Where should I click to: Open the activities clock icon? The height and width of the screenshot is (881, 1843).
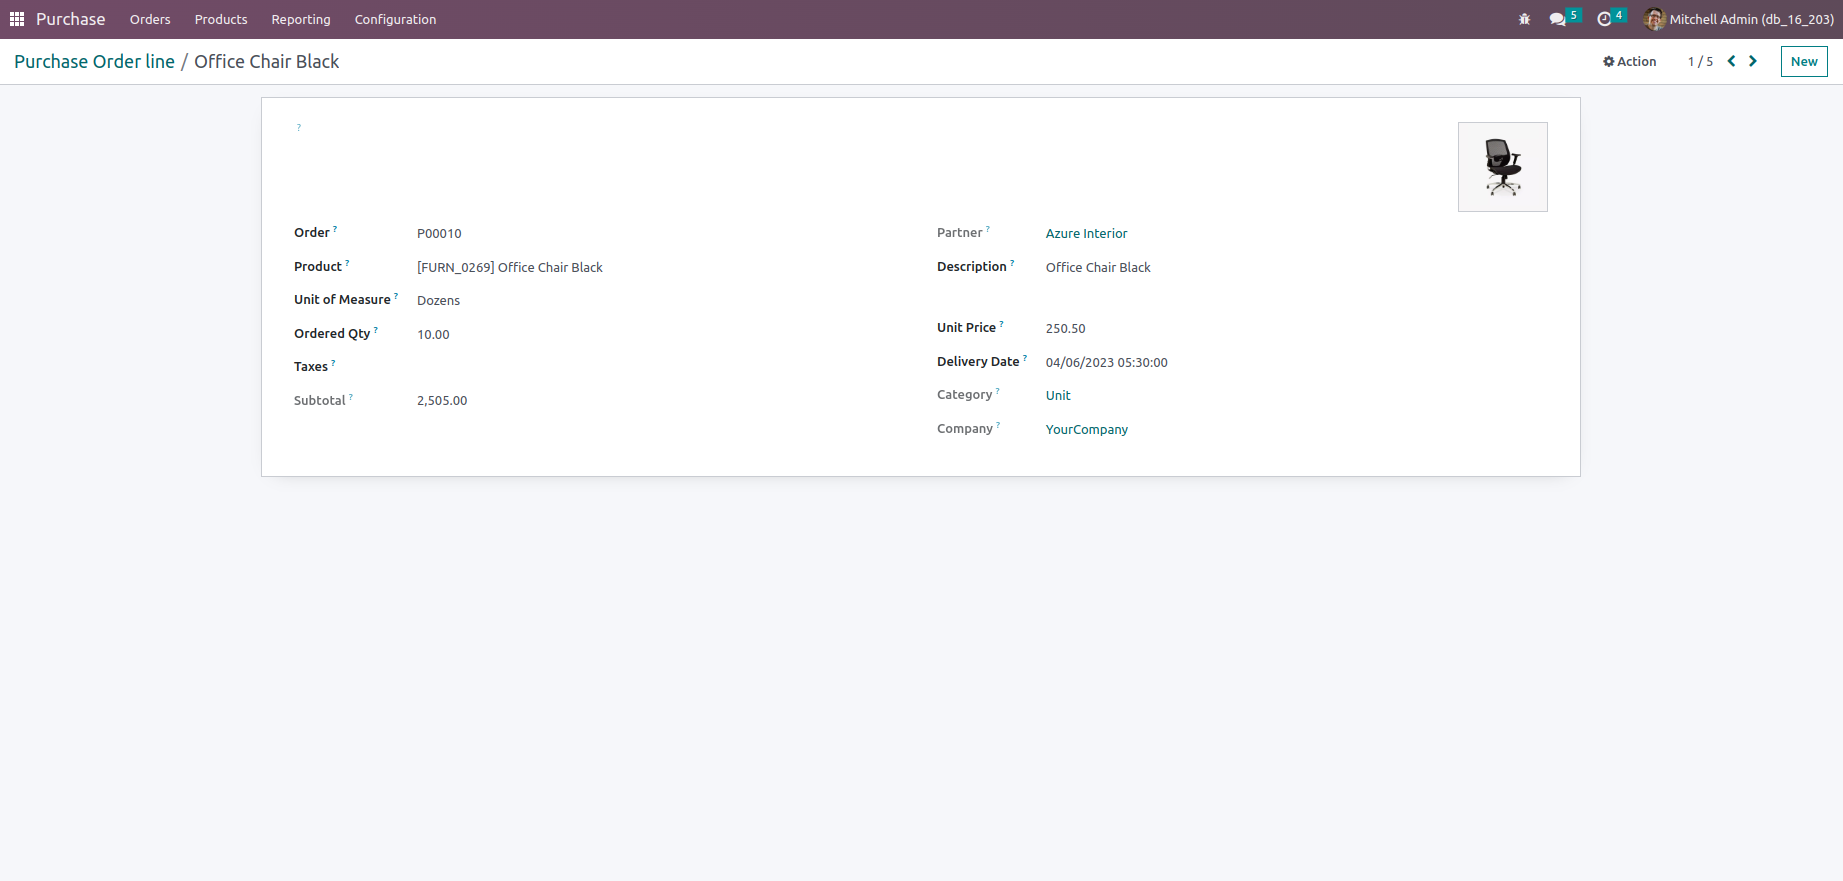[1604, 19]
